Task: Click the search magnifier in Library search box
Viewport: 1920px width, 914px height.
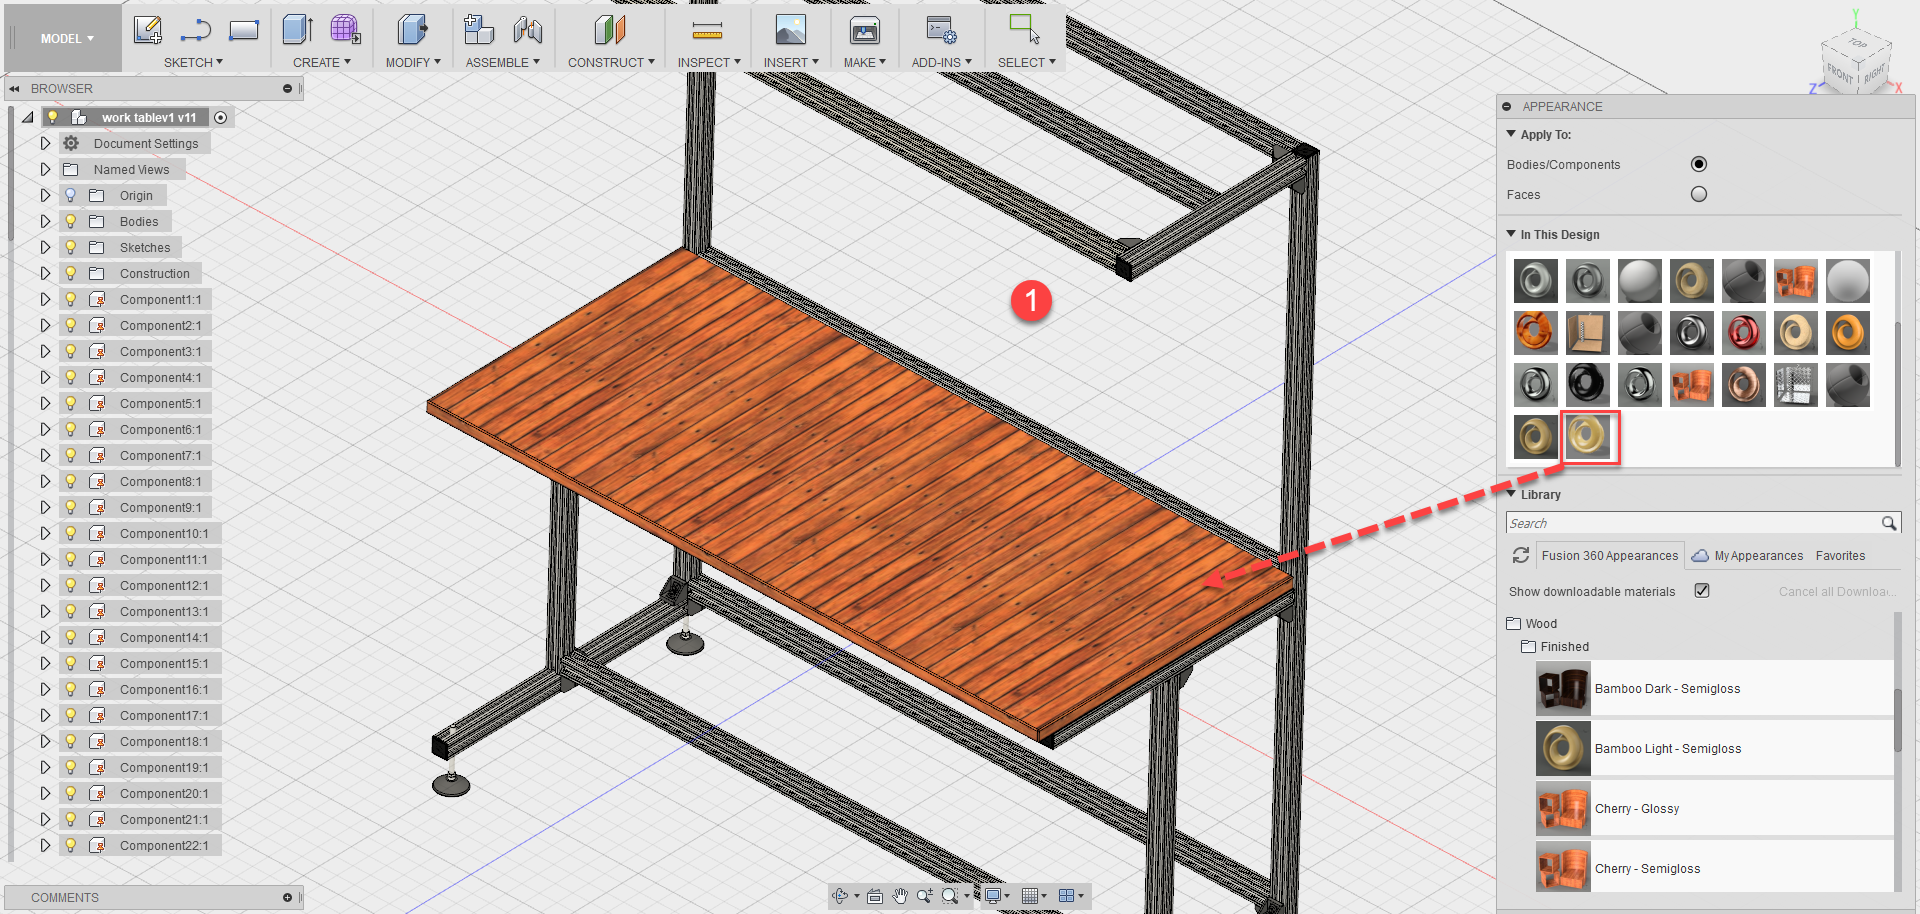Action: [x=1889, y=522]
